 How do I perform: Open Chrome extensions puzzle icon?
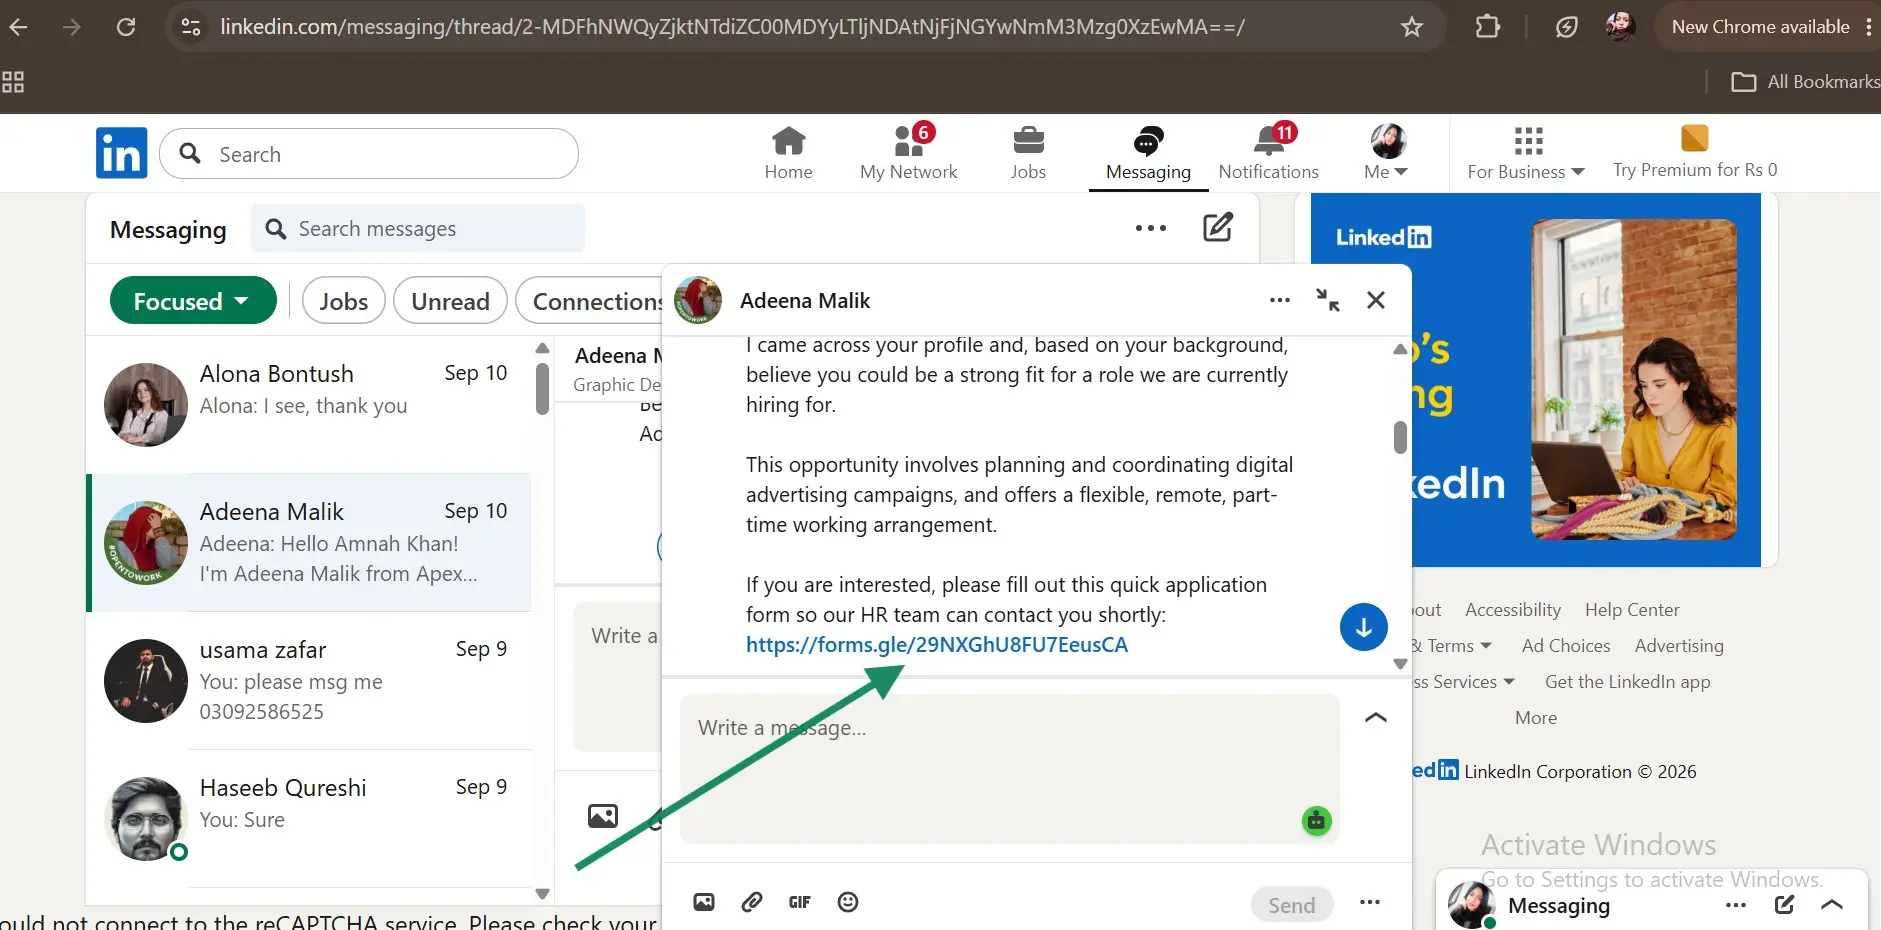pos(1488,27)
